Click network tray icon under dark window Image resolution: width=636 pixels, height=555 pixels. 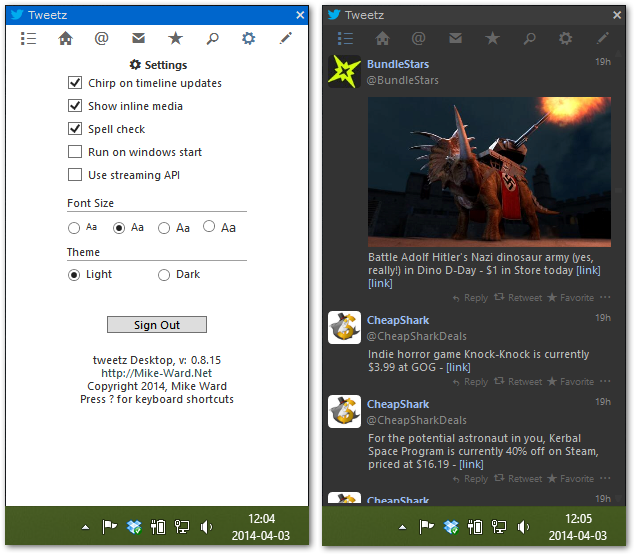click(499, 527)
